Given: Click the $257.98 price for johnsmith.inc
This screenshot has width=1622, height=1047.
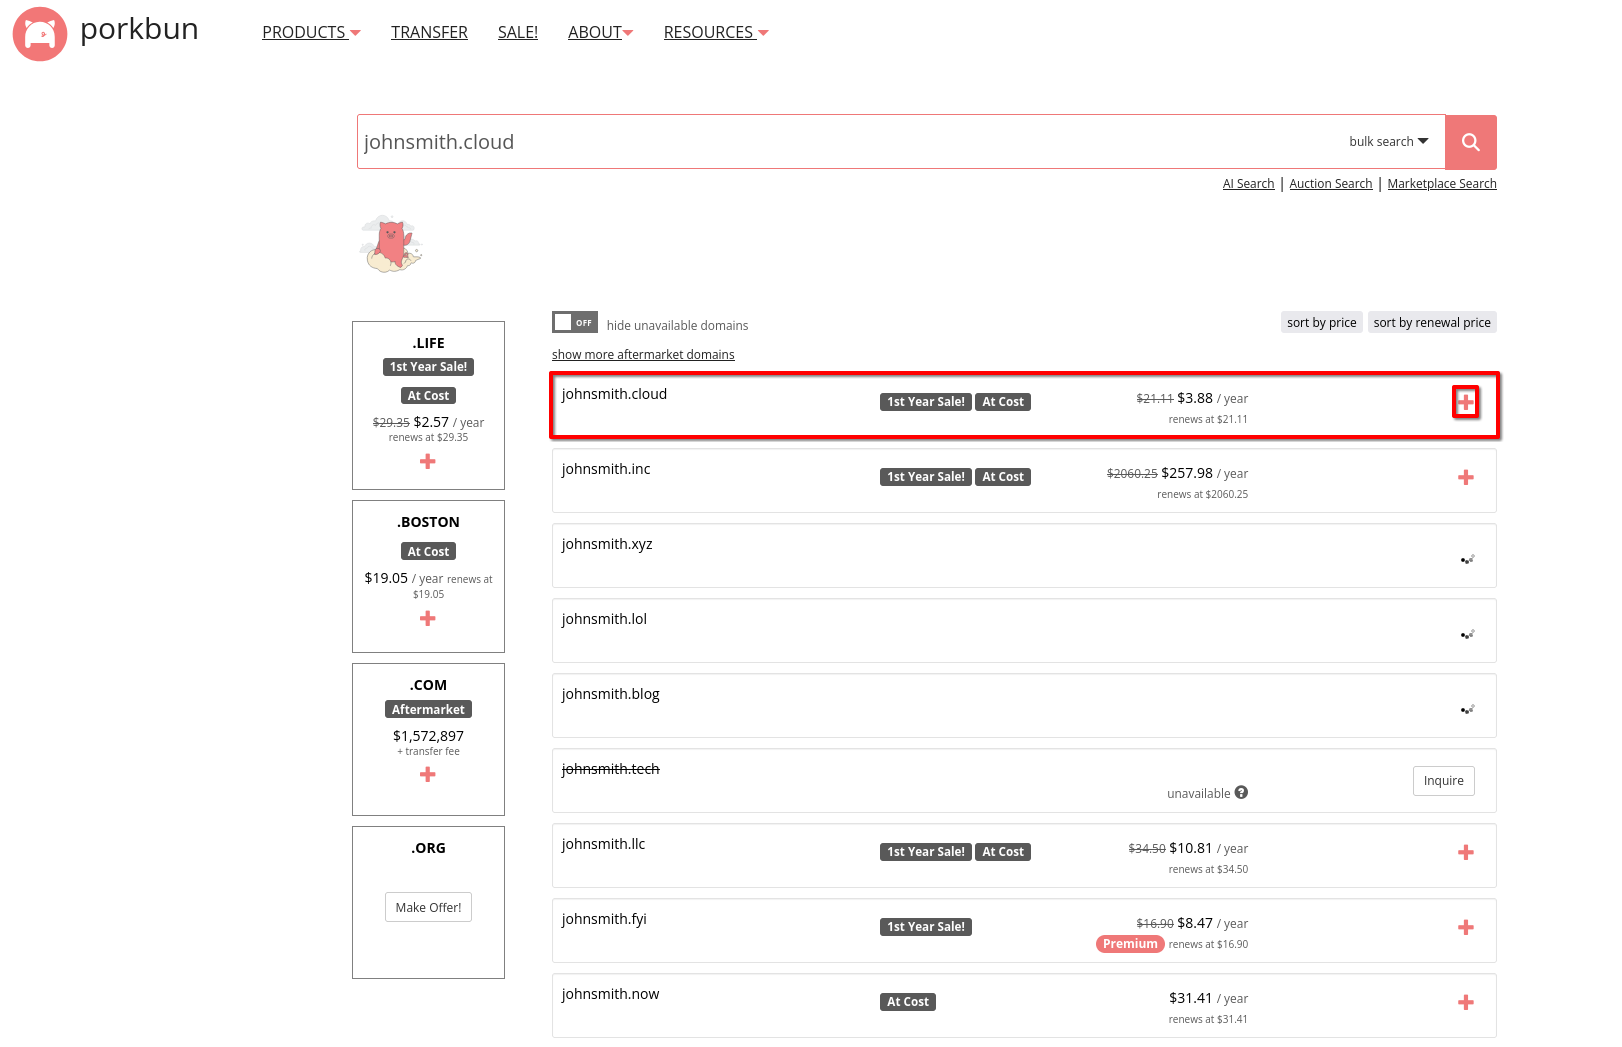Looking at the screenshot, I should tap(1187, 473).
